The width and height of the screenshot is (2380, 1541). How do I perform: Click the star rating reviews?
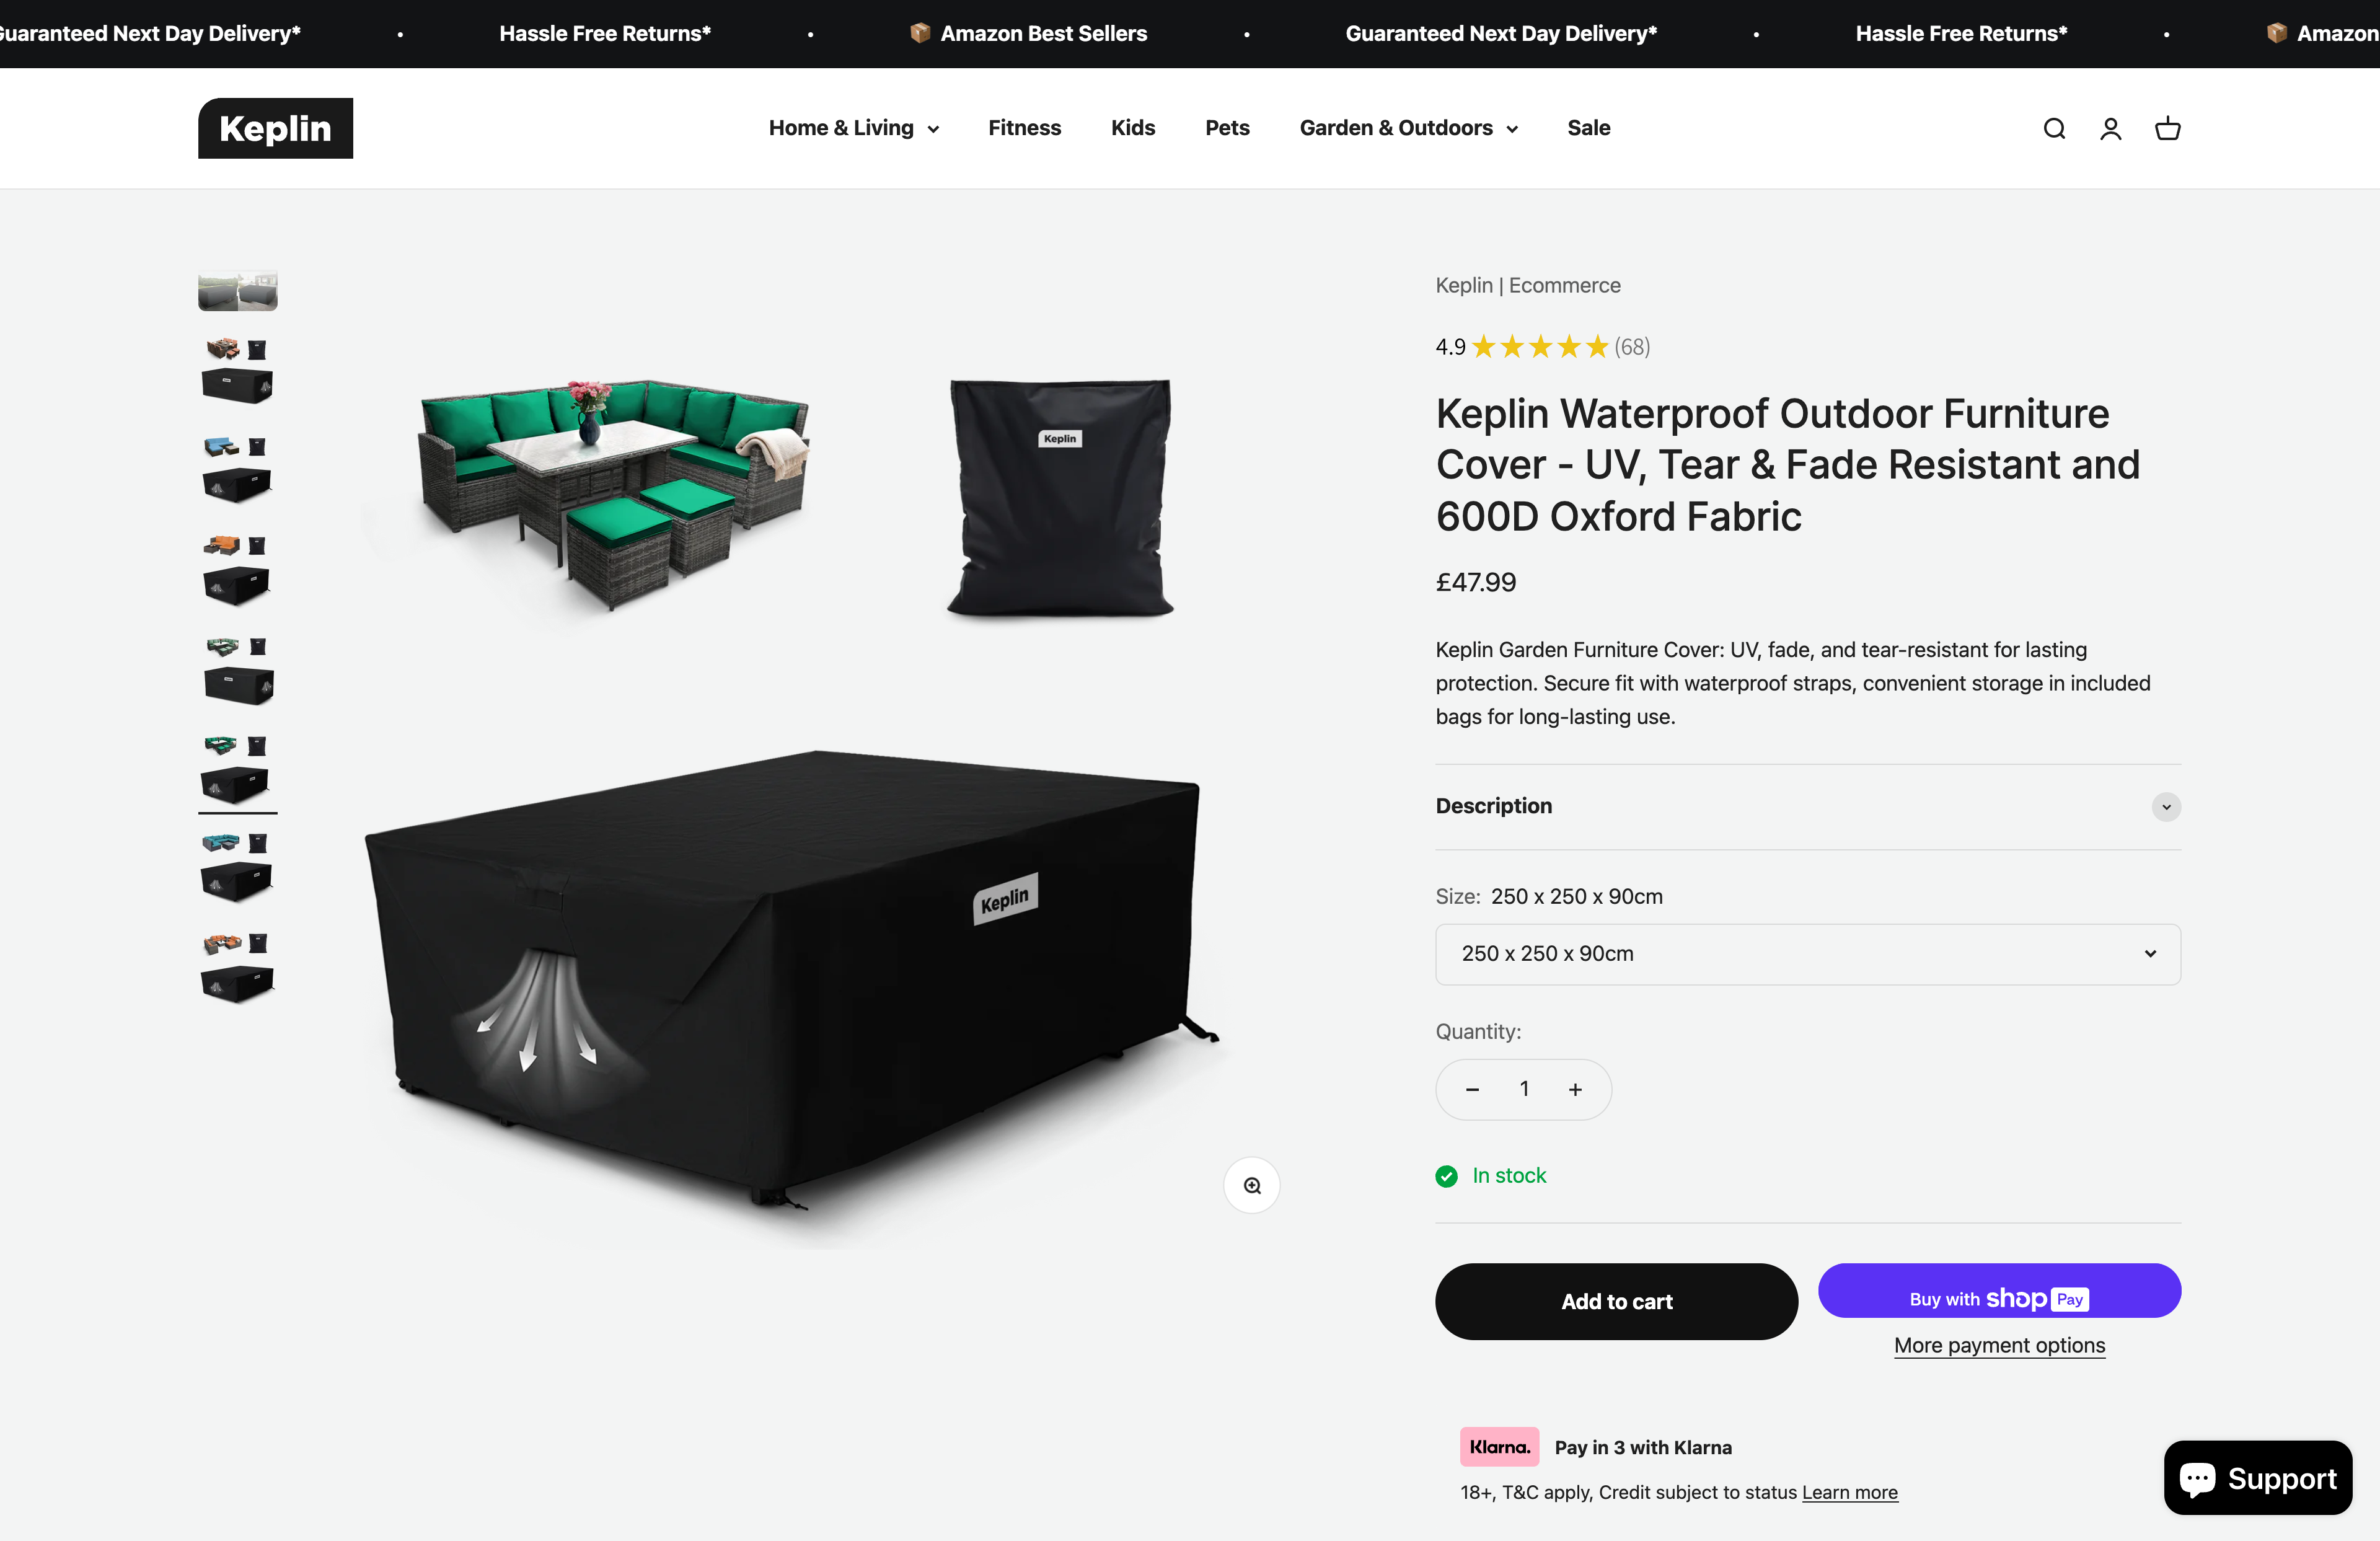coord(1541,347)
